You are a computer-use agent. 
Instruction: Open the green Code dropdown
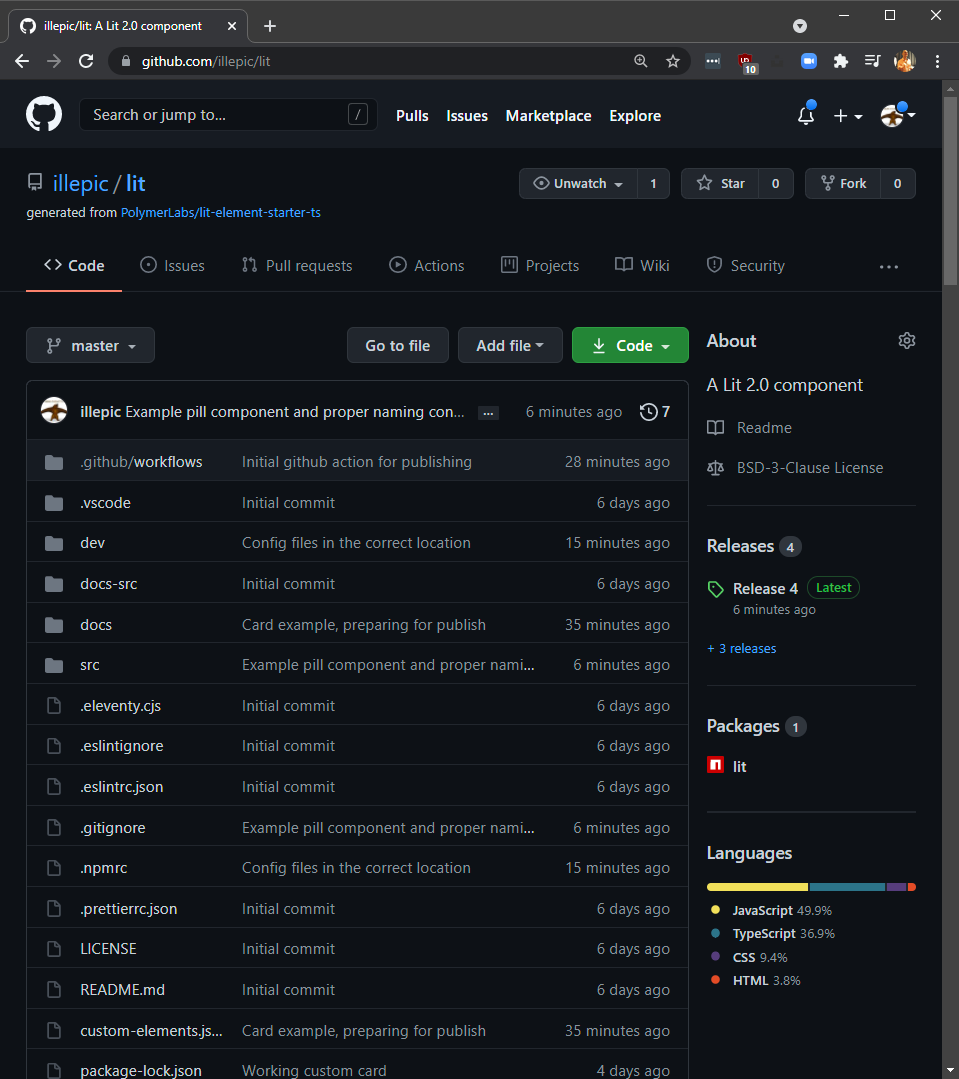pyautogui.click(x=630, y=345)
